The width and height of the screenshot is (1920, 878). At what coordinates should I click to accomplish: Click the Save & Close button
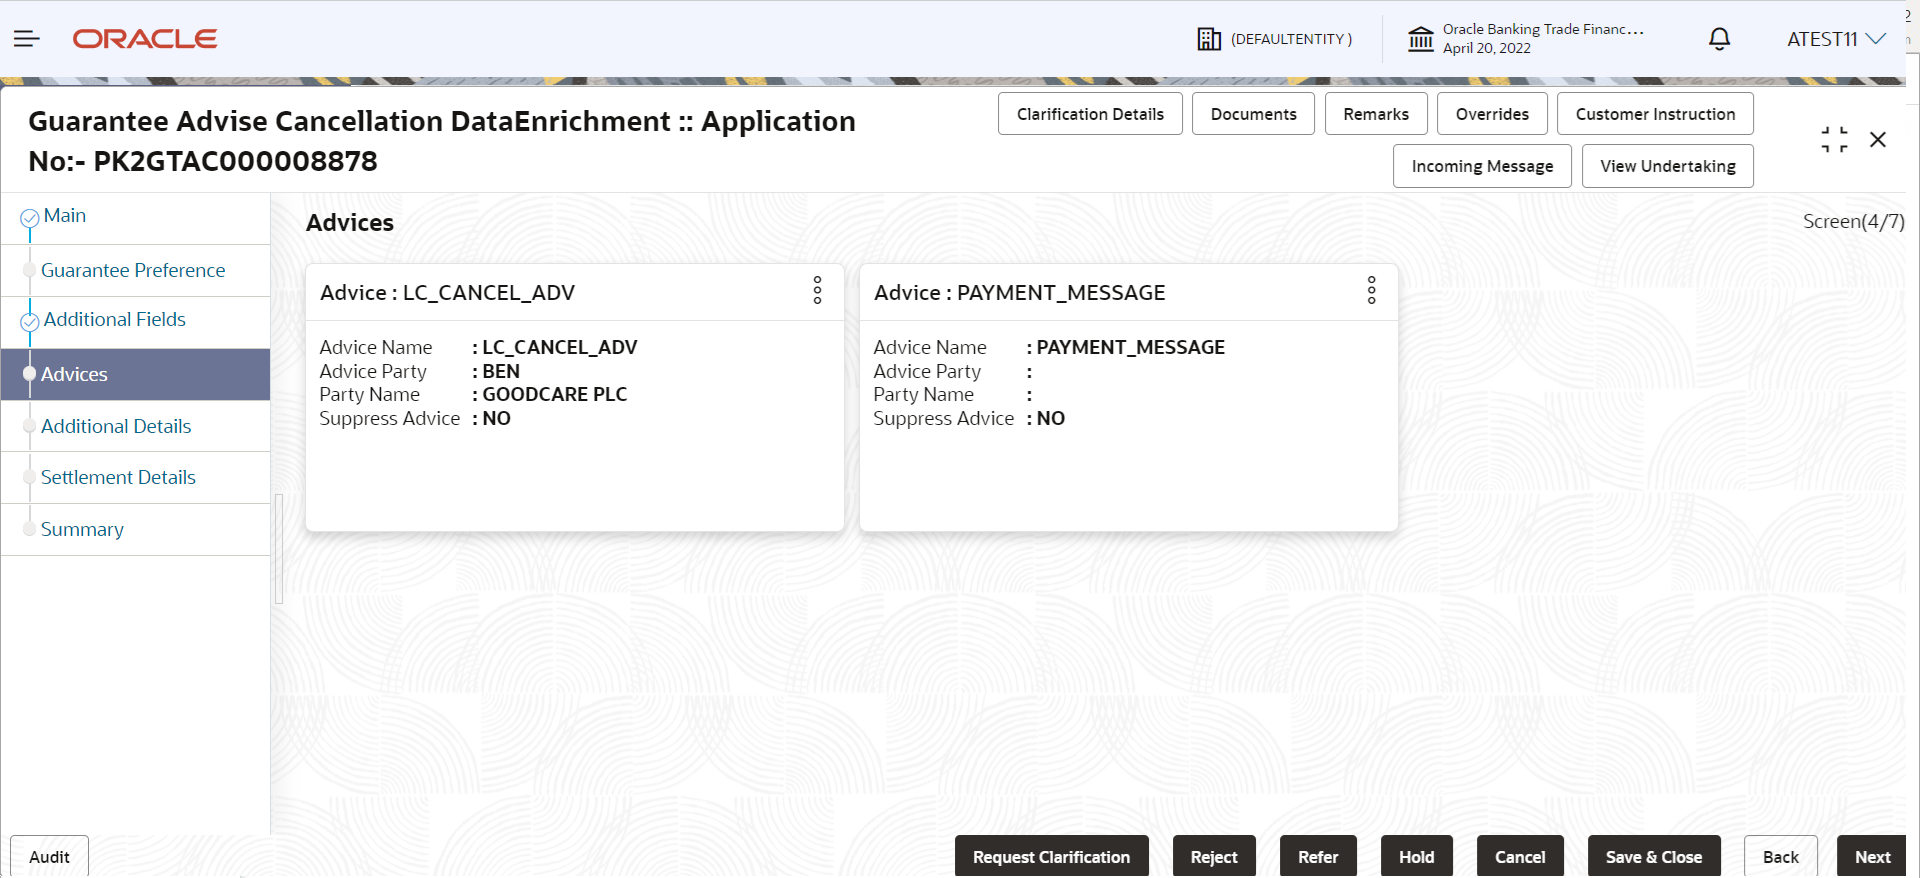(x=1654, y=857)
